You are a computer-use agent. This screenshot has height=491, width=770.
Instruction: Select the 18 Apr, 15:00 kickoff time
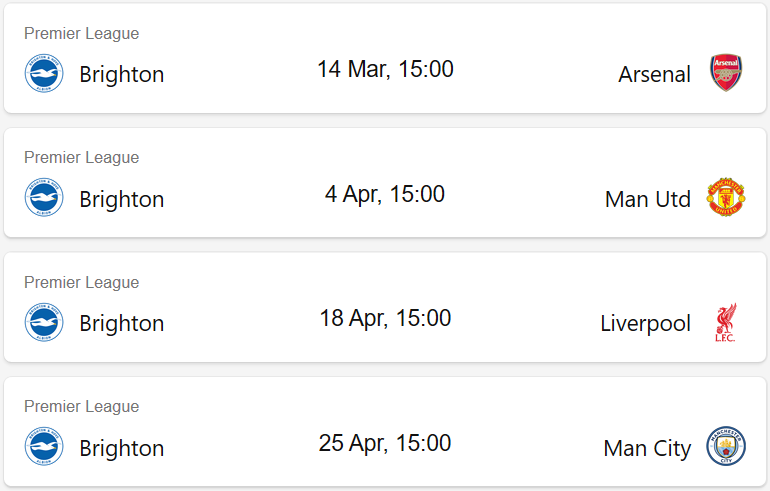tap(385, 318)
